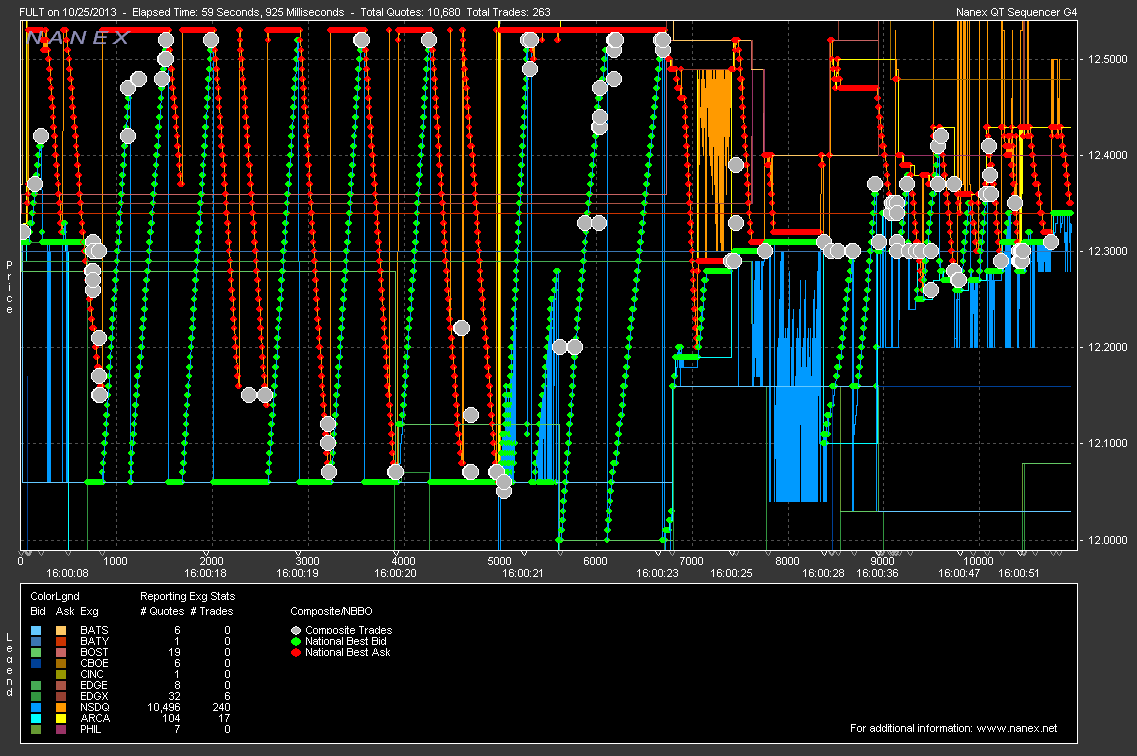Click the CBOE exchange name
1137x756 pixels.
(94, 663)
